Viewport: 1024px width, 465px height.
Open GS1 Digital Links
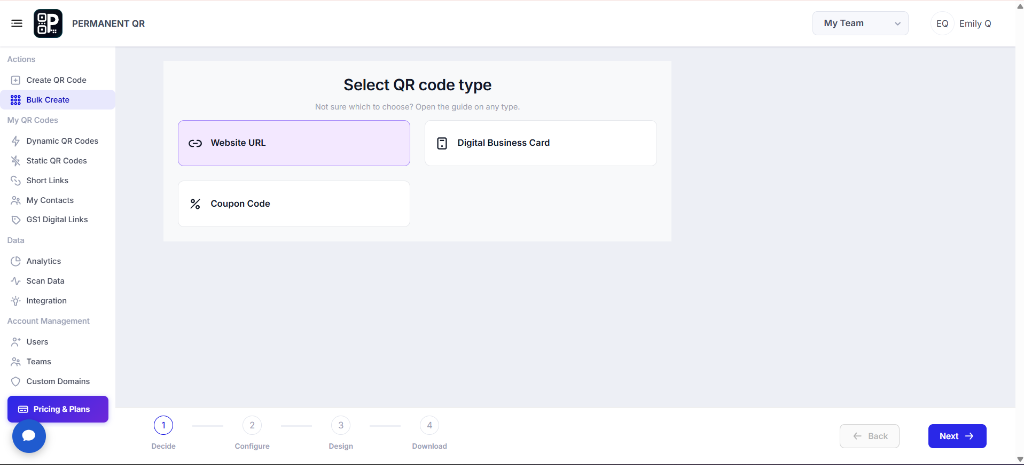(x=57, y=220)
